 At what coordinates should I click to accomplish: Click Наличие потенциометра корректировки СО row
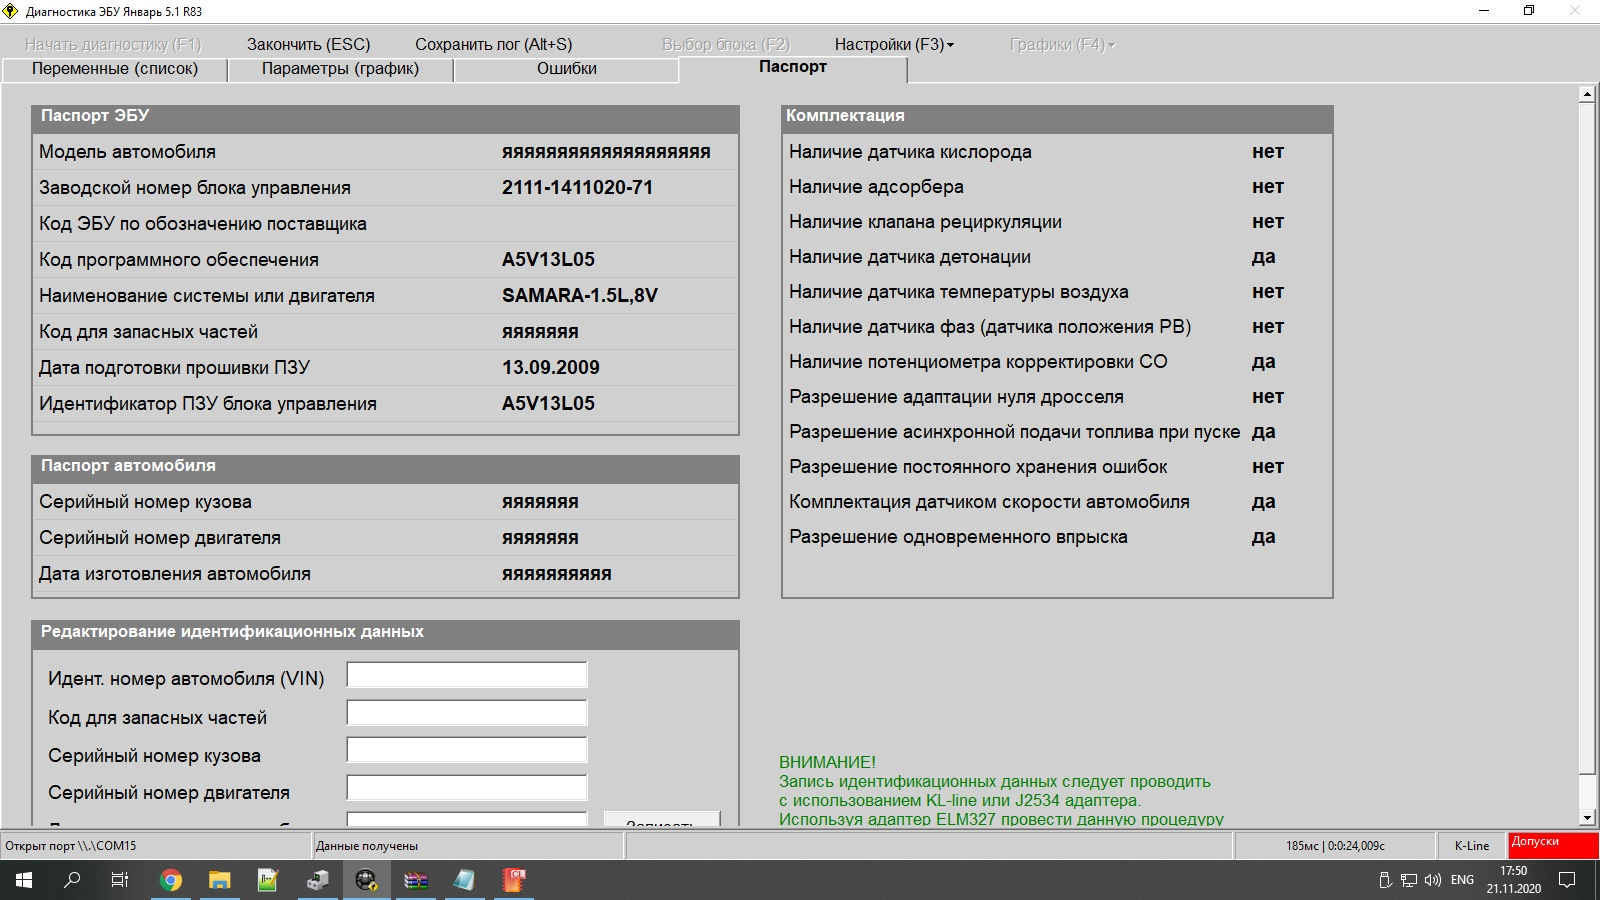point(1057,362)
